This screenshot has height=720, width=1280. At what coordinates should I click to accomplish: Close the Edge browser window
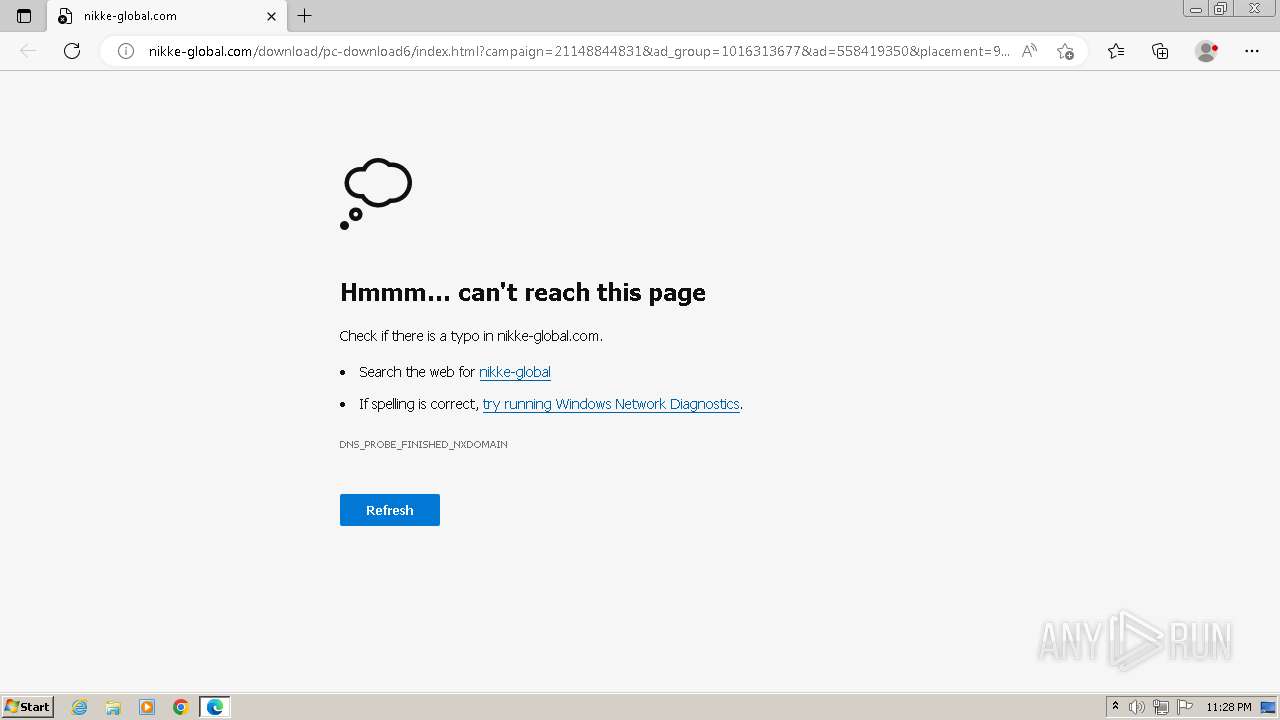[x=1255, y=9]
